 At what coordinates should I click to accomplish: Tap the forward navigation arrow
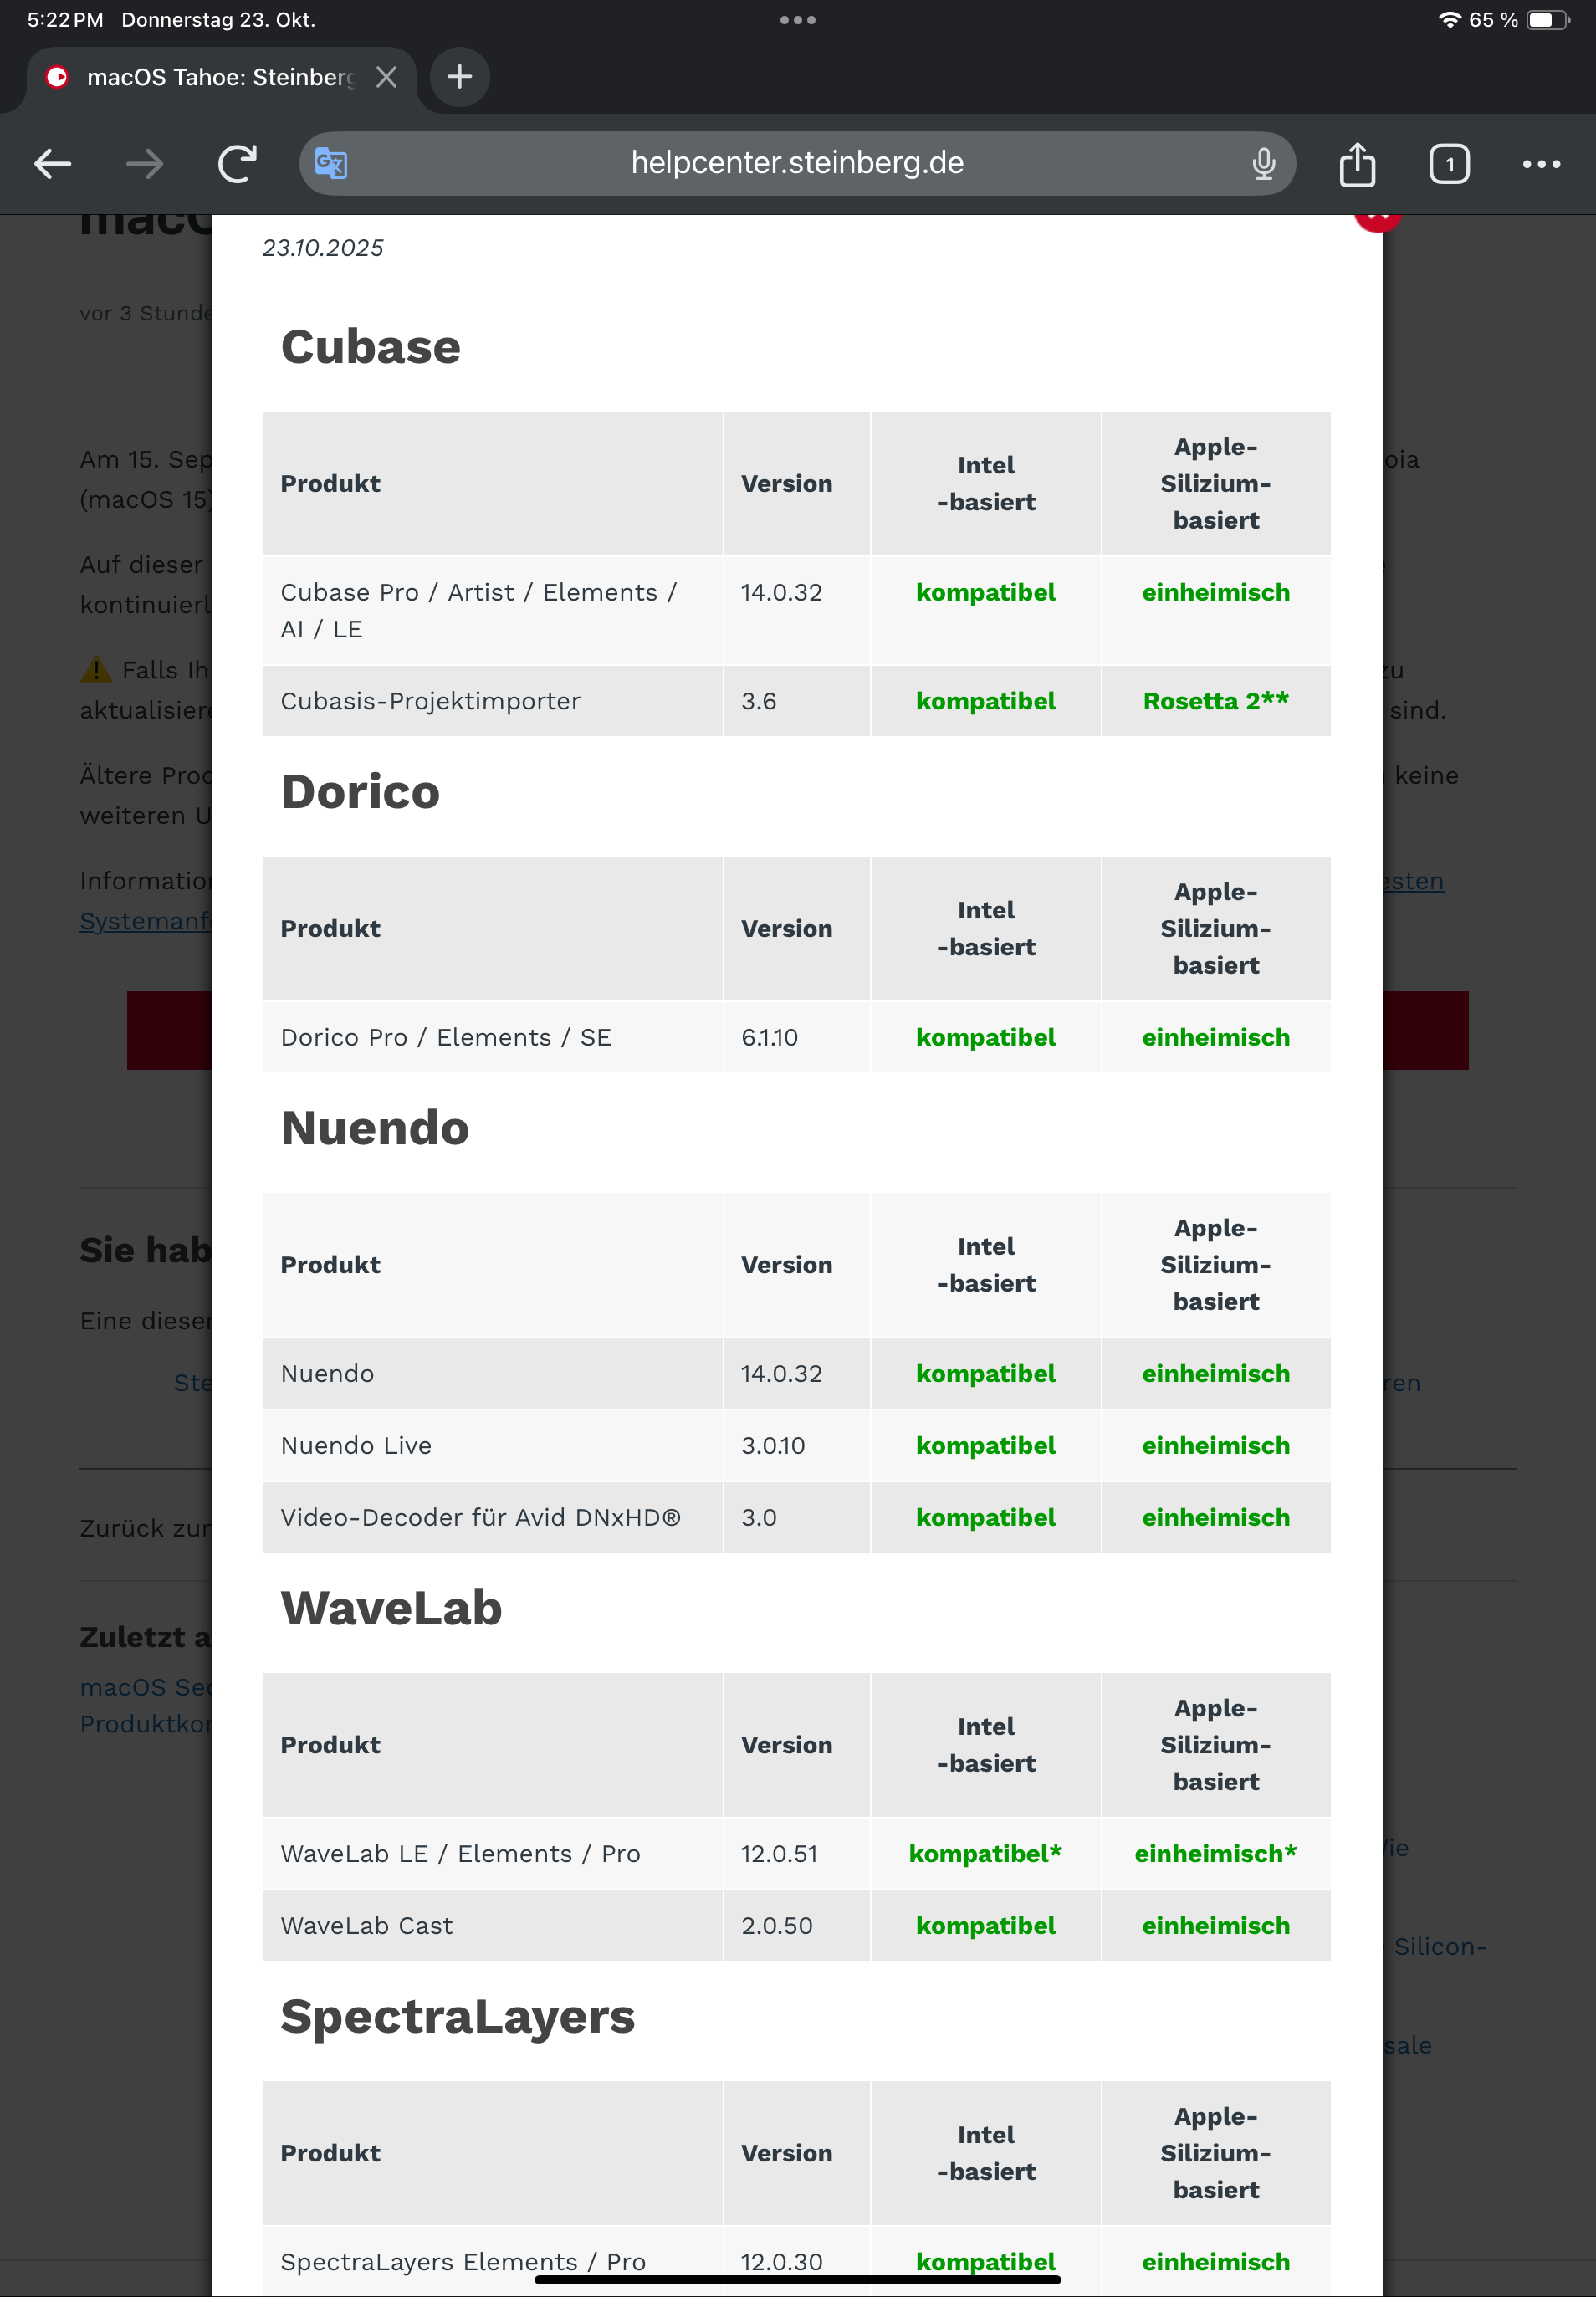[145, 163]
